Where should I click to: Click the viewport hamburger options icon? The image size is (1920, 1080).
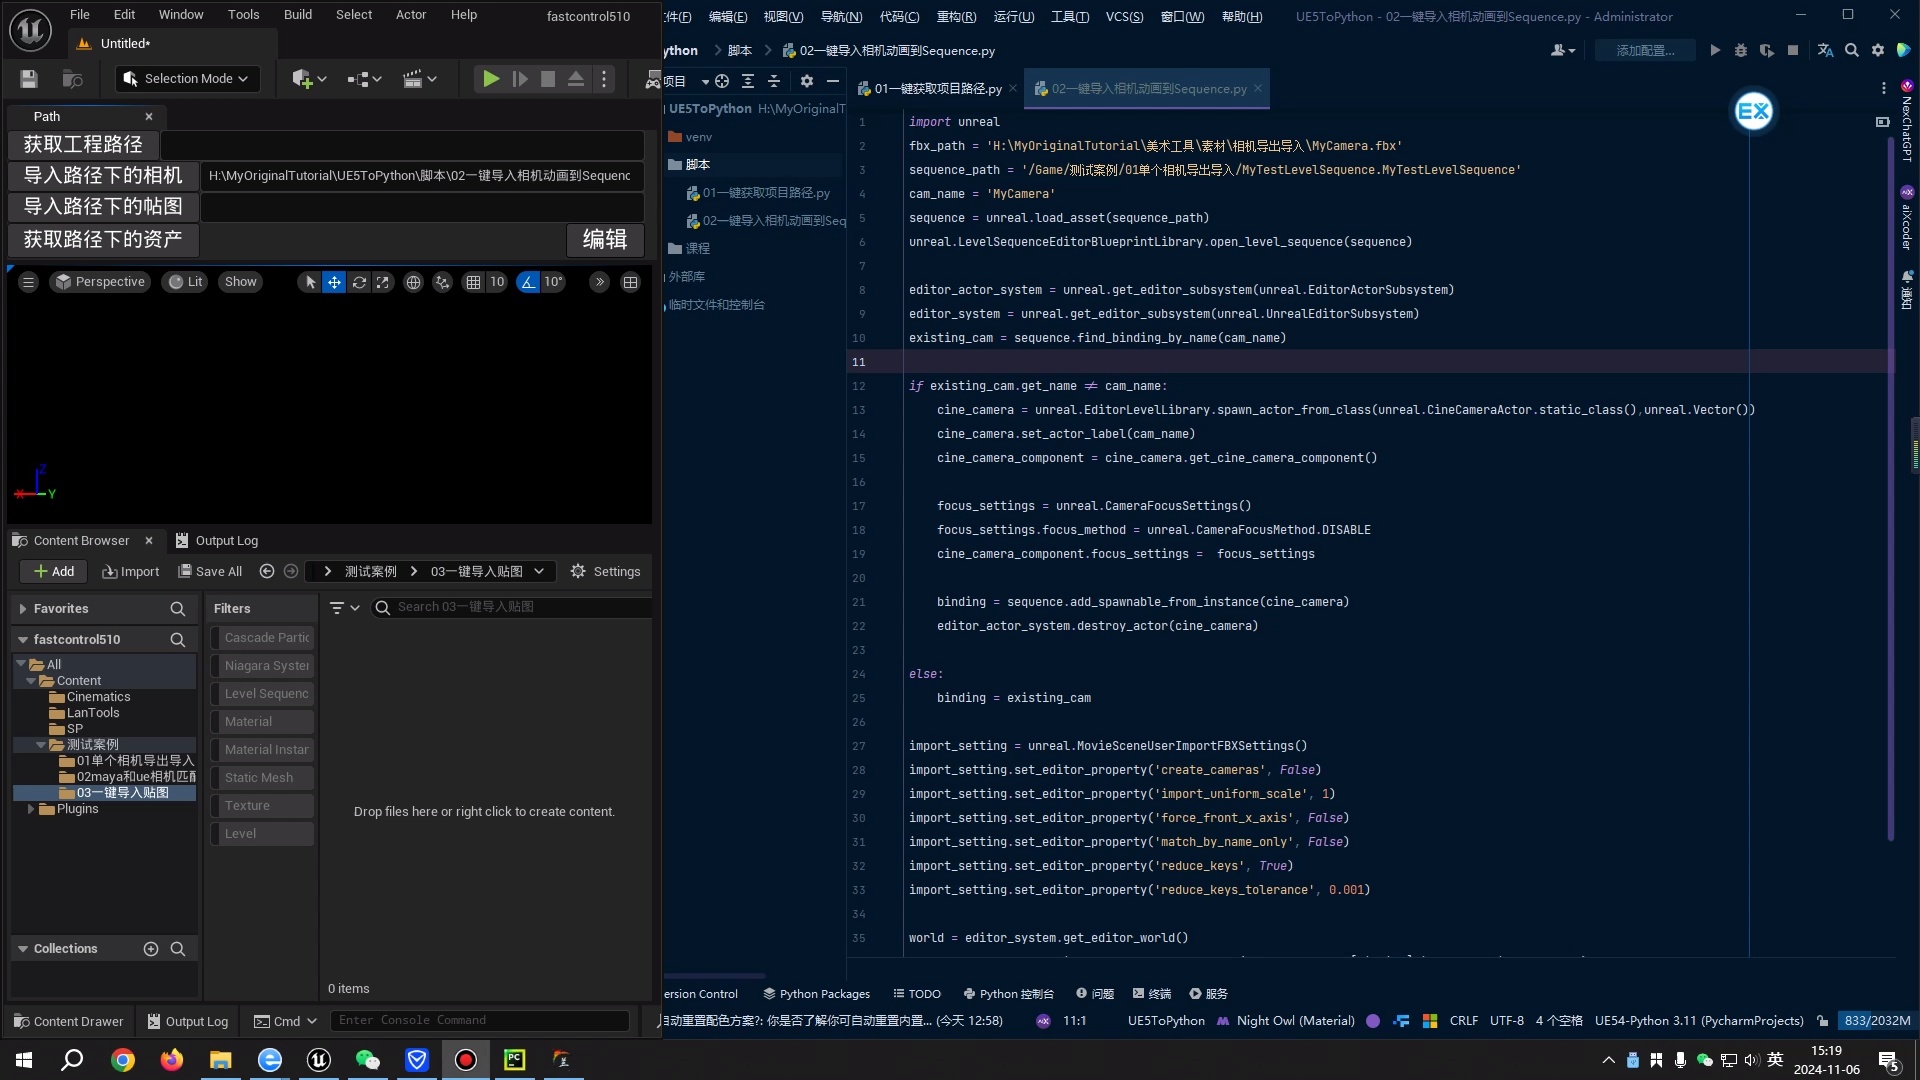coord(28,282)
